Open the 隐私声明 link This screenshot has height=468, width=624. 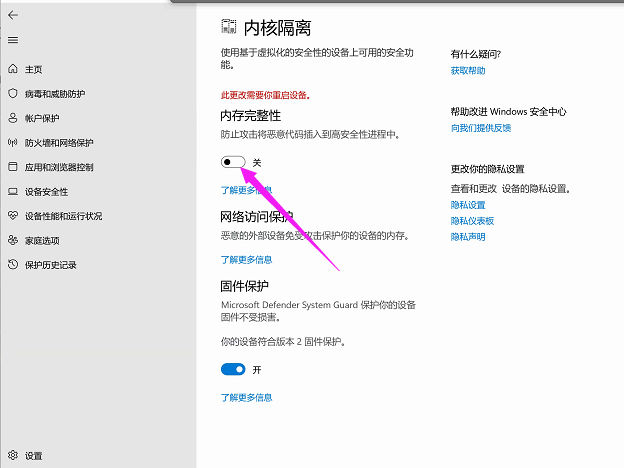coord(468,237)
